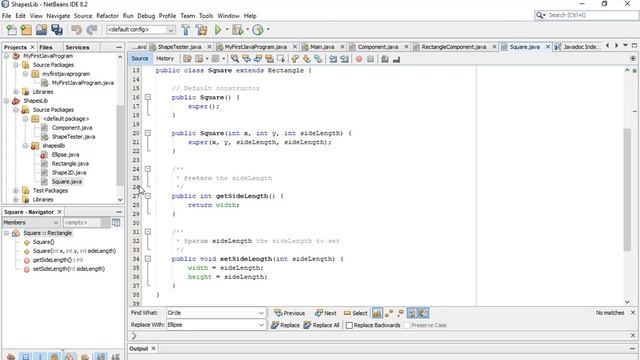Click the Find Selection magnifier icon in editor toolbar
The image size is (640, 360).
235,59
